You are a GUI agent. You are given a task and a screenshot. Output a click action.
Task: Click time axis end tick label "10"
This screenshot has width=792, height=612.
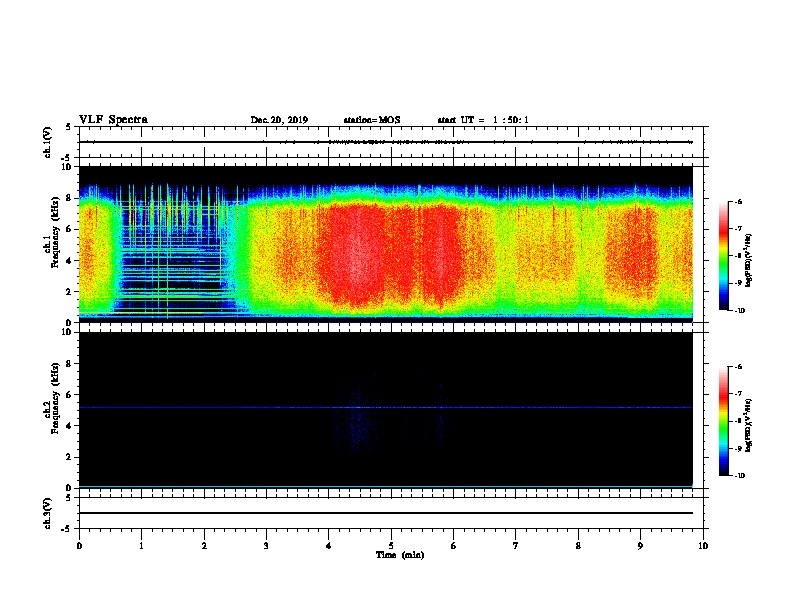click(x=703, y=545)
